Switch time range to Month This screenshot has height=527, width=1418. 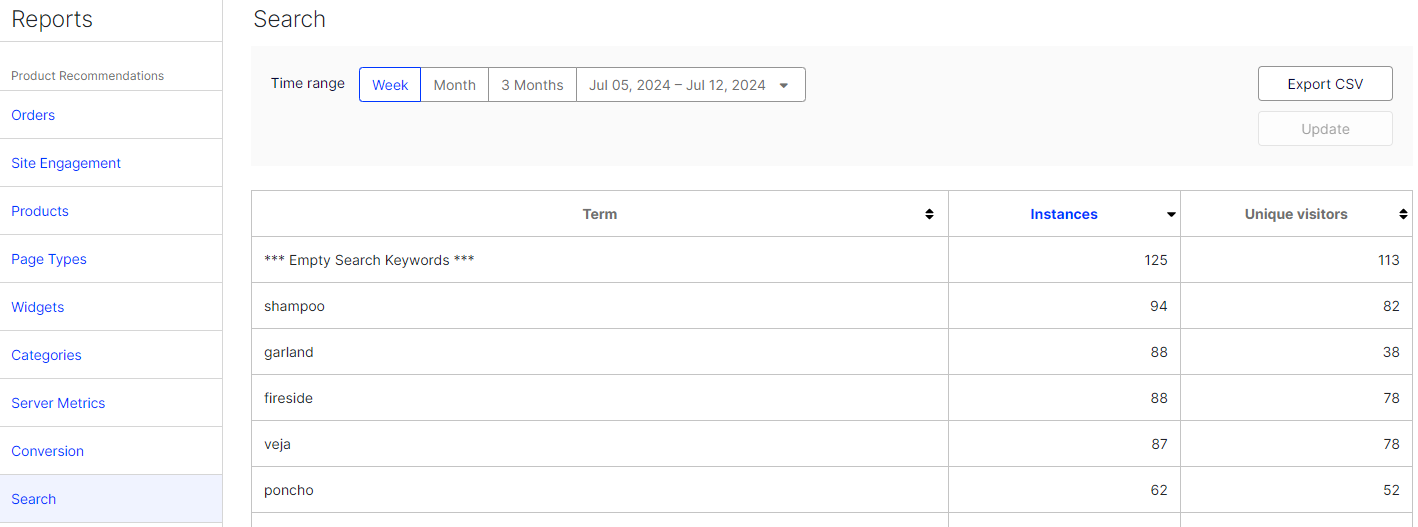point(454,85)
